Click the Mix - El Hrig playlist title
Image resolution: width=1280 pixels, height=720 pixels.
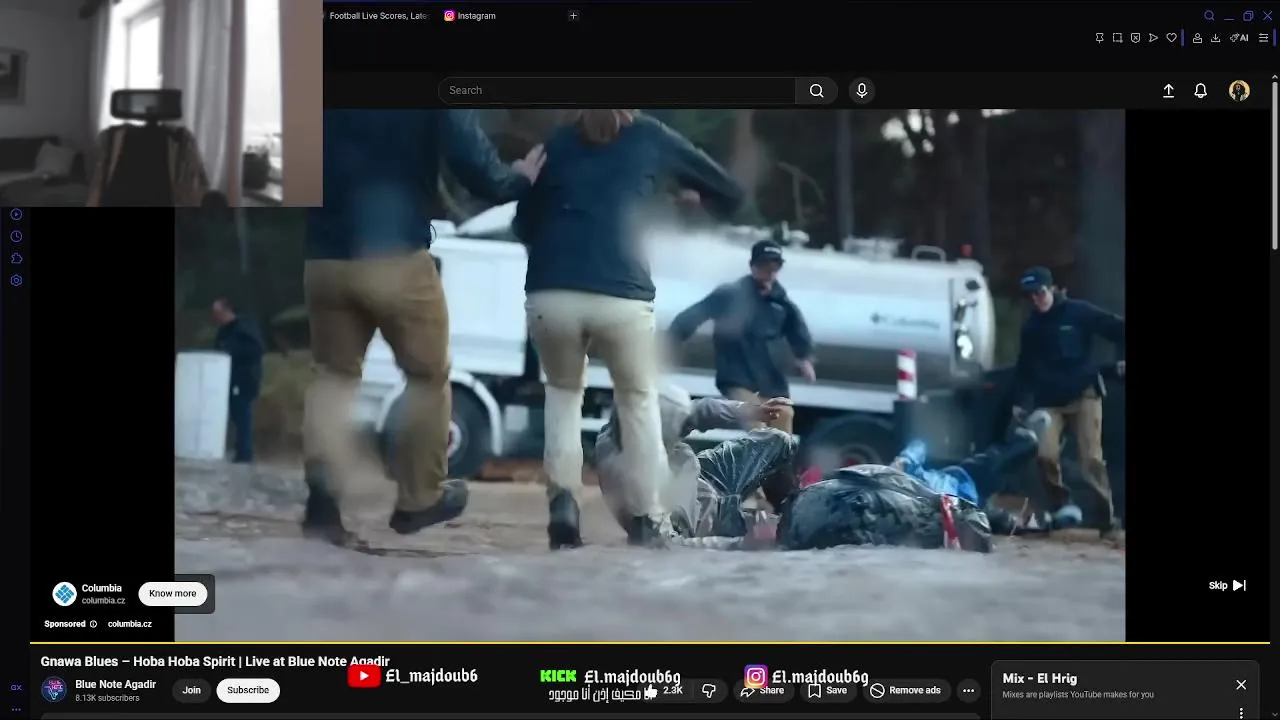[1040, 679]
